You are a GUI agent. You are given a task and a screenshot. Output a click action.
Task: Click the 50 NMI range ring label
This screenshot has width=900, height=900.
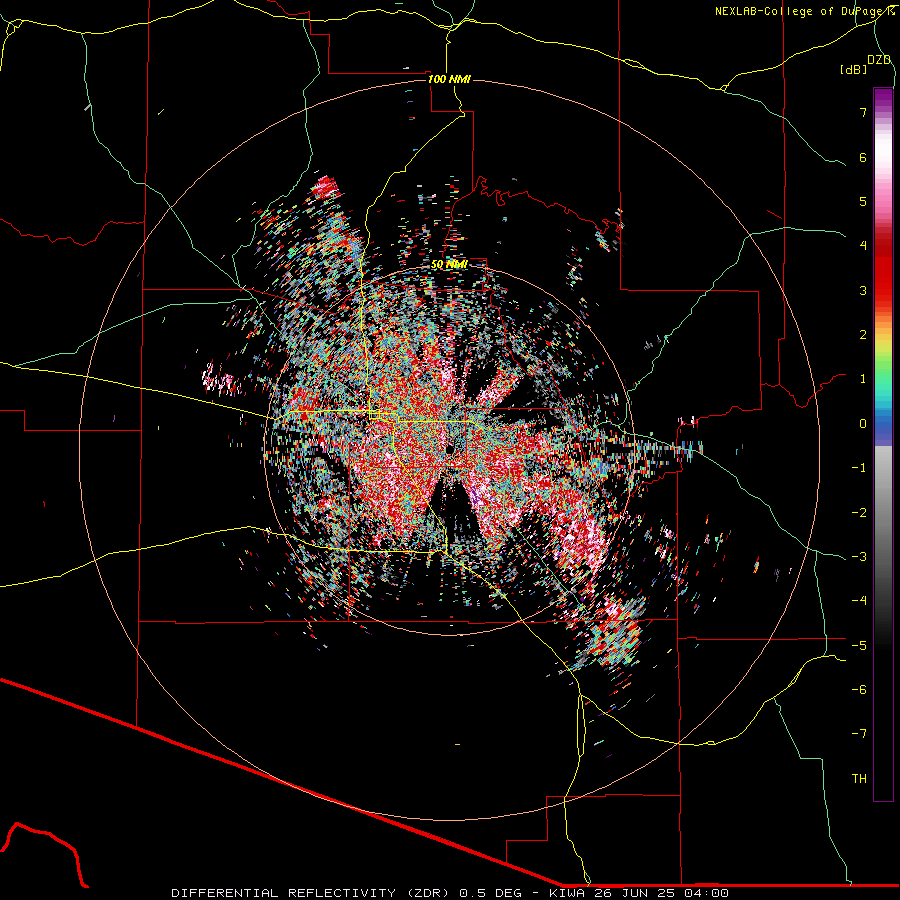(449, 265)
